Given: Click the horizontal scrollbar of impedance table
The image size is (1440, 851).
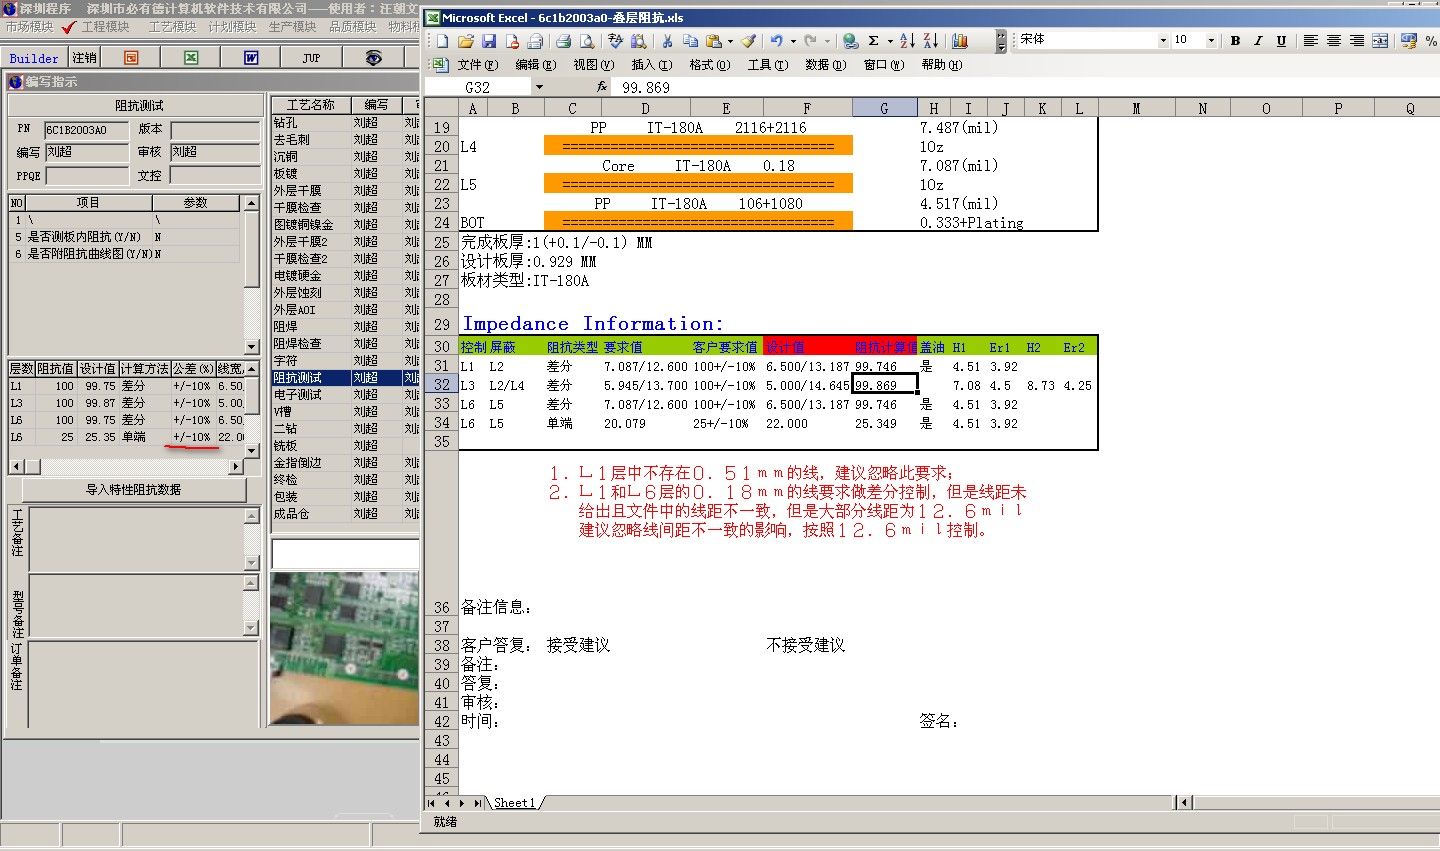Looking at the screenshot, I should pos(125,467).
